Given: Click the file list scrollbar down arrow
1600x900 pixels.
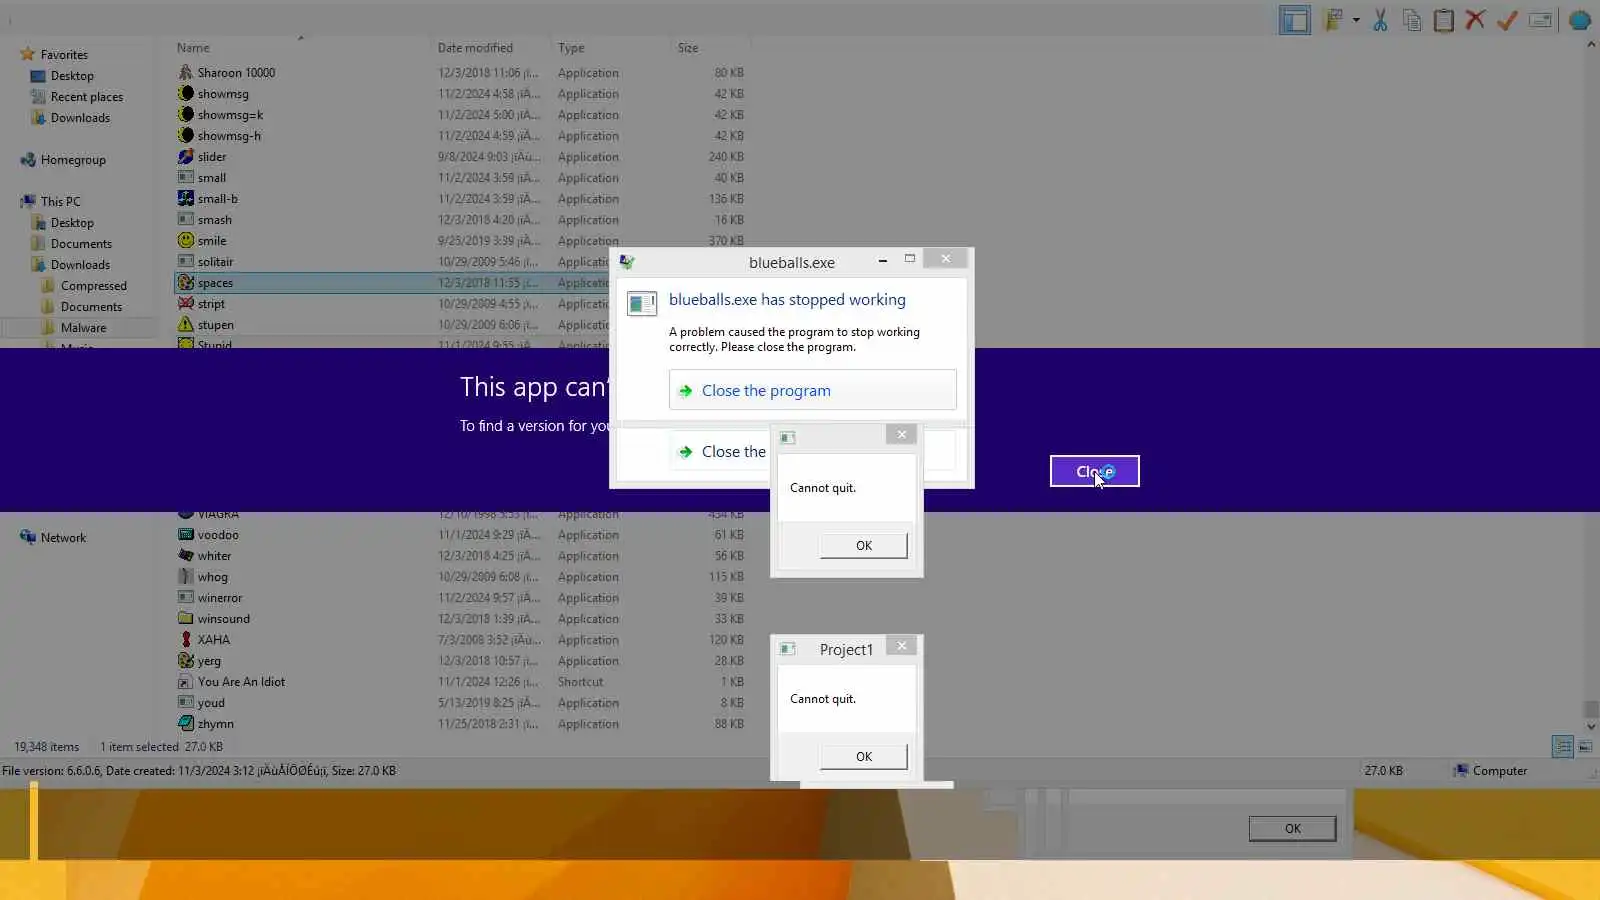Looking at the screenshot, I should coord(1591,727).
